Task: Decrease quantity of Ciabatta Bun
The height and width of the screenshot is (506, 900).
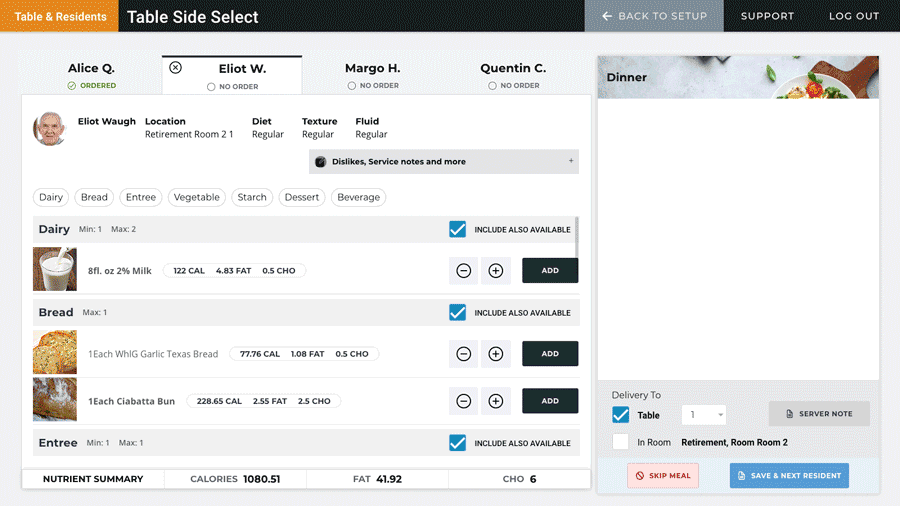Action: click(464, 401)
